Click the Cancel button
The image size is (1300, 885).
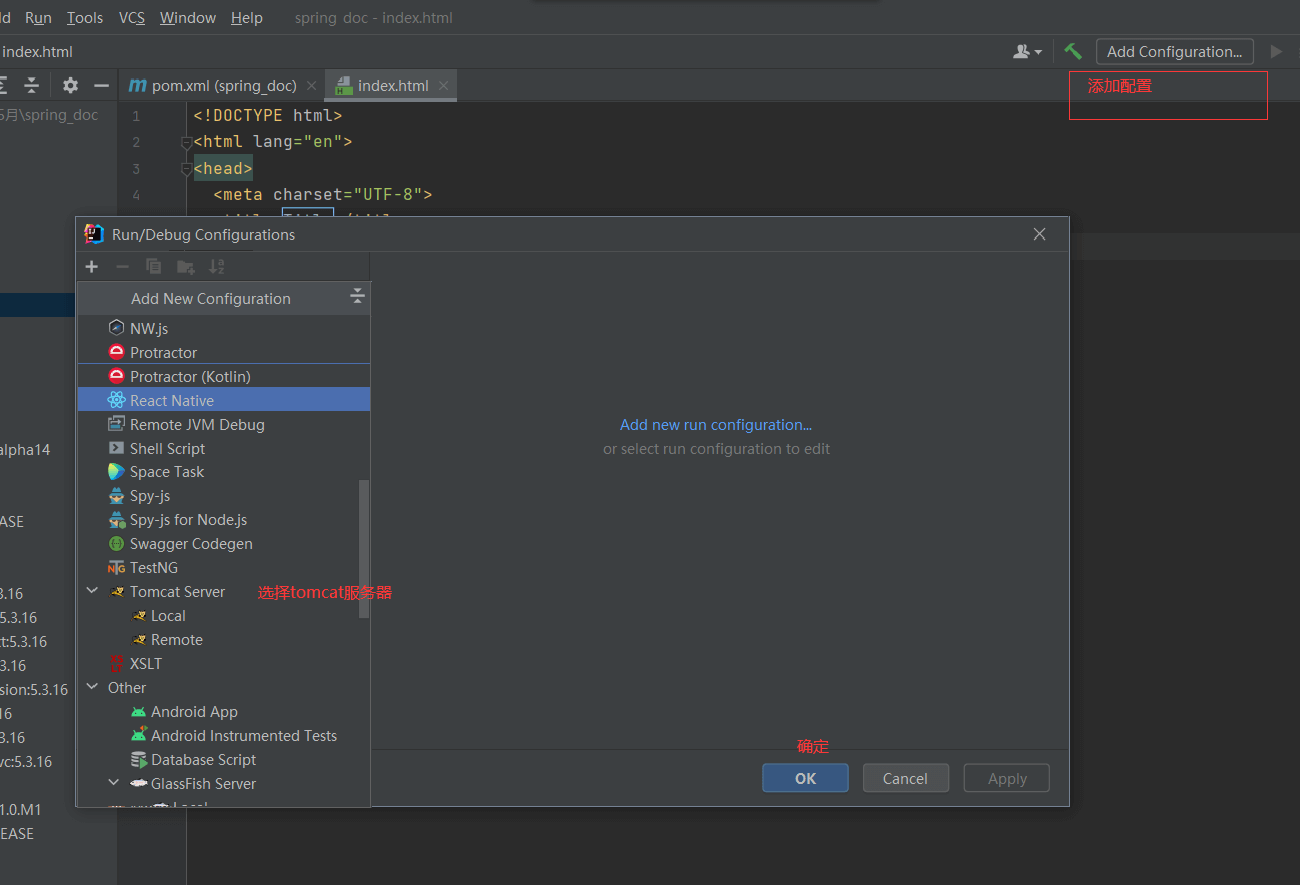(905, 778)
